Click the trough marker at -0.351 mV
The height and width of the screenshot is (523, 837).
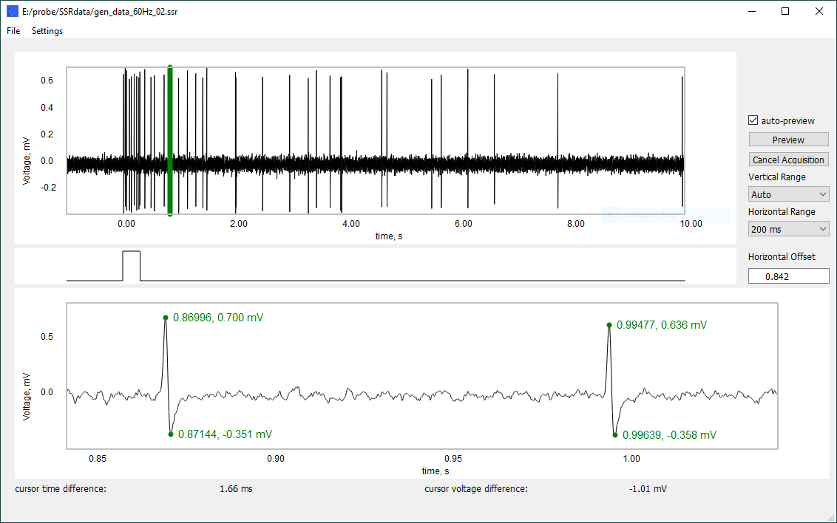pos(171,434)
